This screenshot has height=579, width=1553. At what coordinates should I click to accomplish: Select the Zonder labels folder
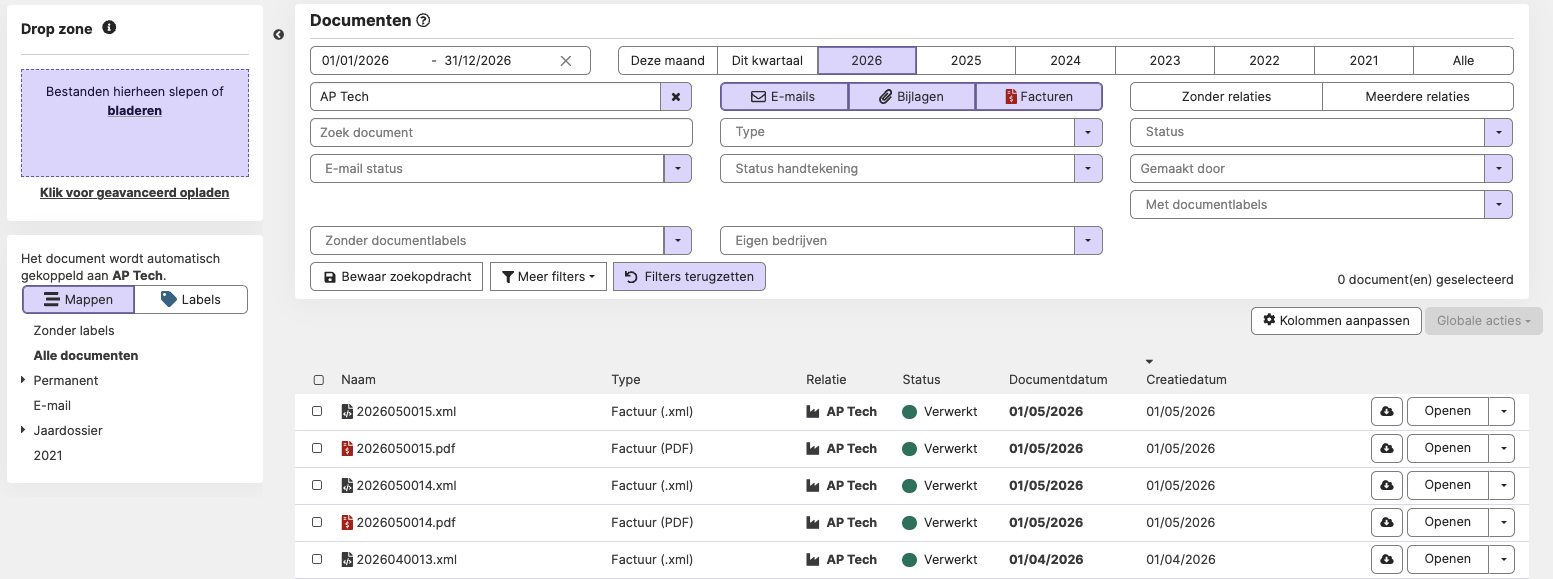[74, 331]
